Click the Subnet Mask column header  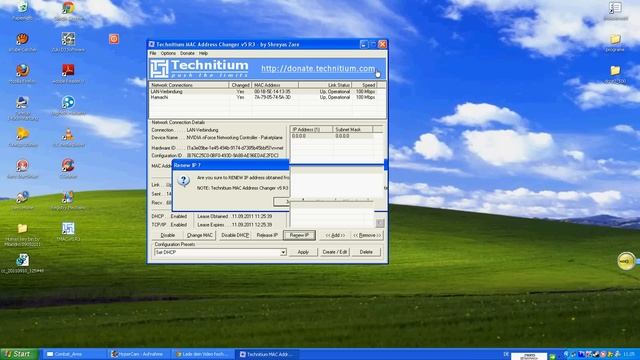coord(353,129)
